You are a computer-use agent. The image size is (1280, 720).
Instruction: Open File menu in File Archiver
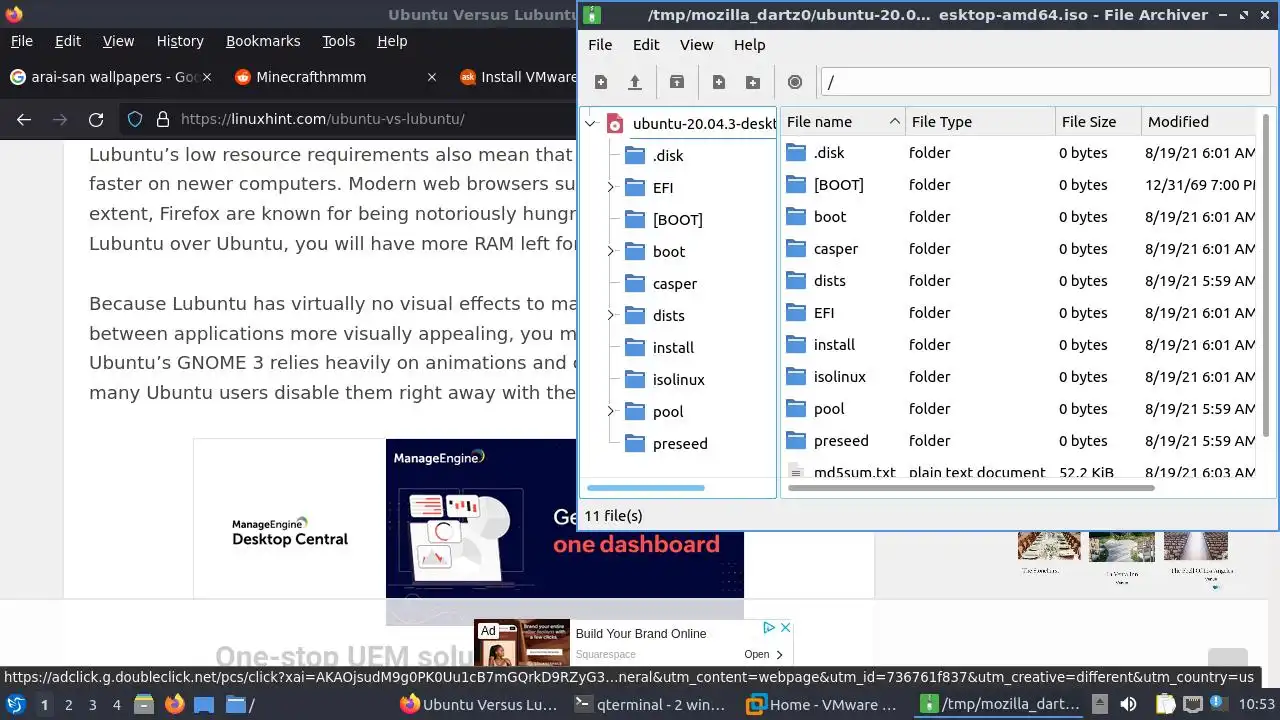point(600,45)
